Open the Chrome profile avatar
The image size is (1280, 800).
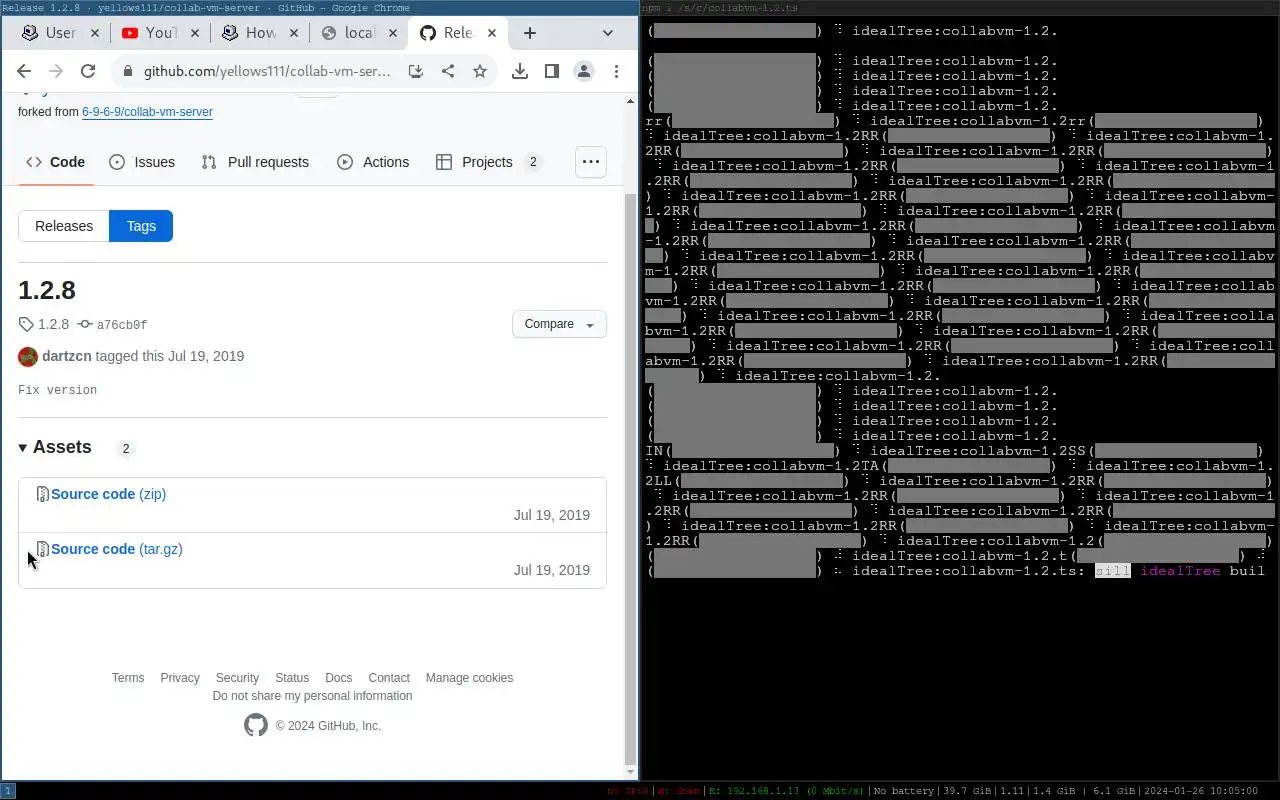click(x=583, y=71)
